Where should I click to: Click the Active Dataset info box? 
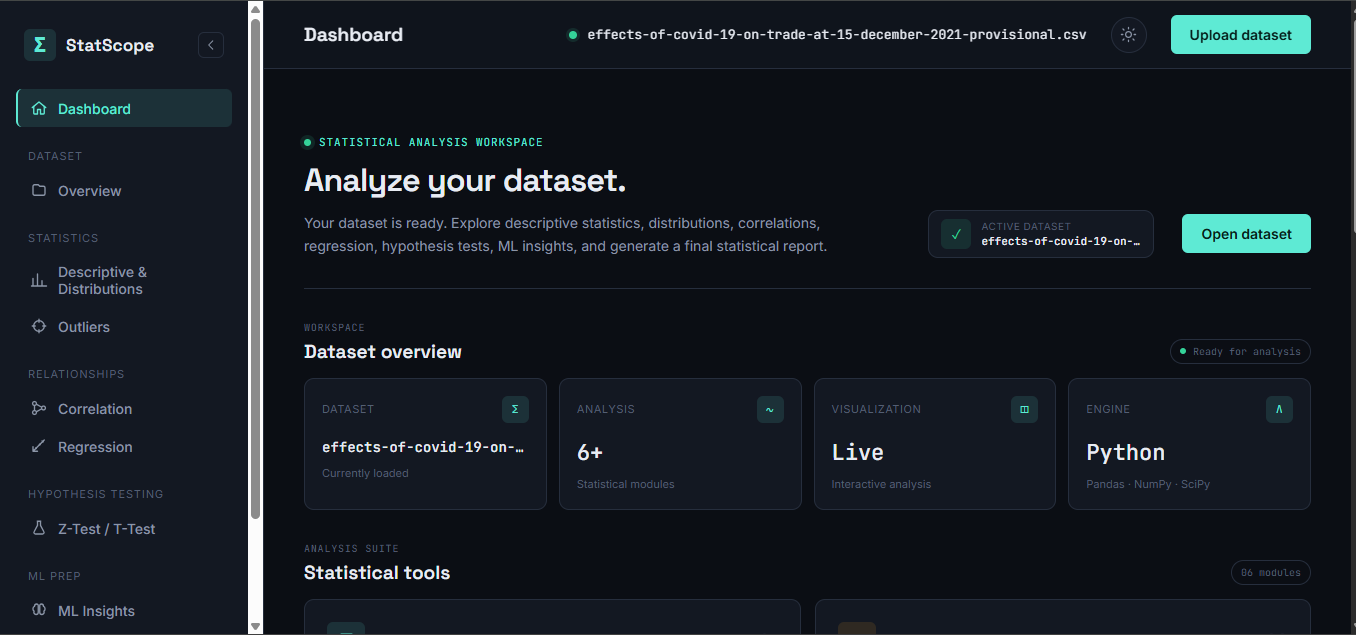[x=1041, y=234]
